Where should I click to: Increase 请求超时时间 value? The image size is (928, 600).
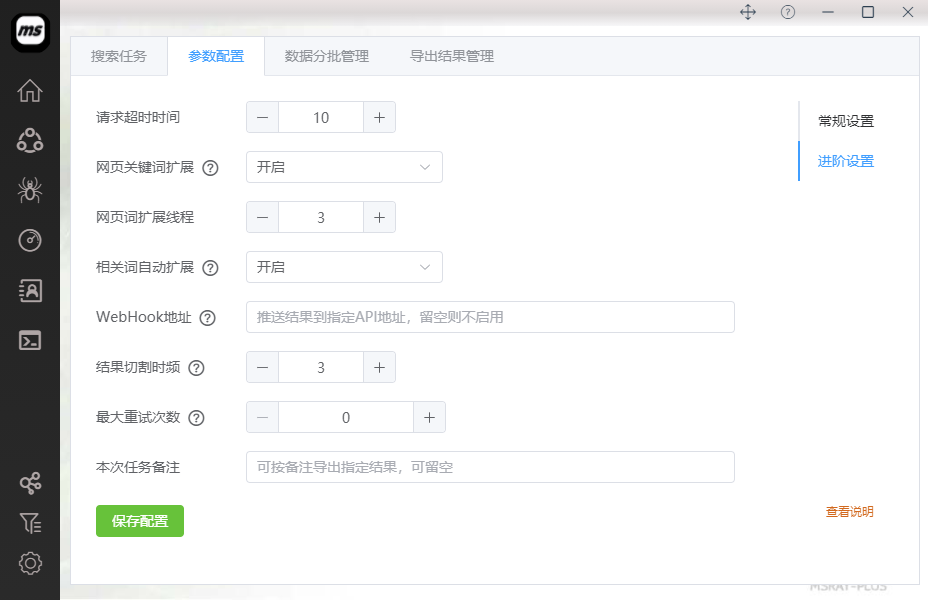[379, 117]
